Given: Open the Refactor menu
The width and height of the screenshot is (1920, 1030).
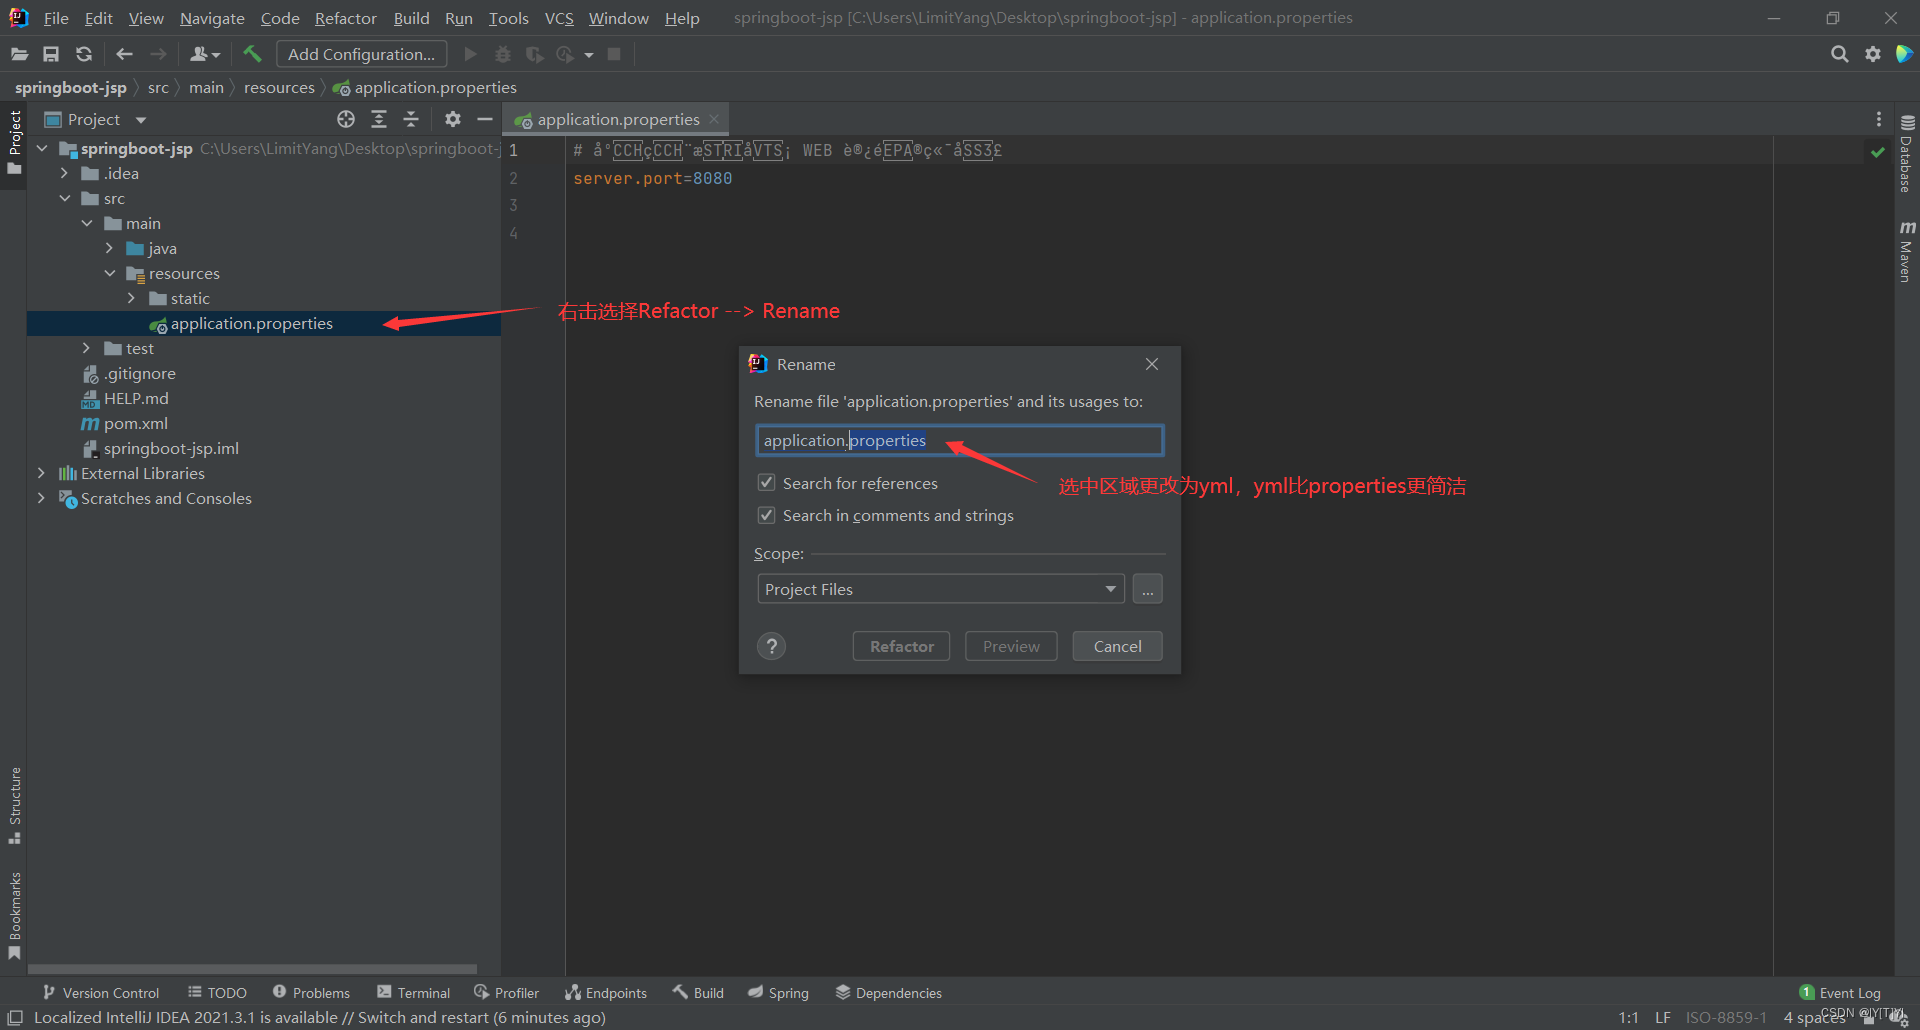Looking at the screenshot, I should [x=345, y=18].
